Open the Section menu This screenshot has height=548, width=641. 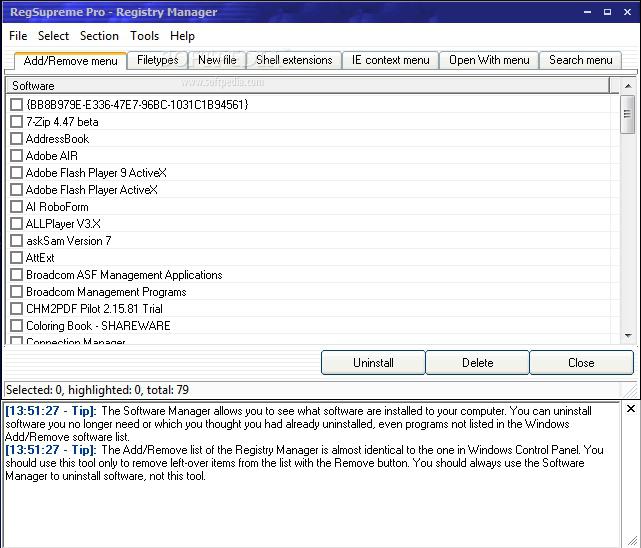pyautogui.click(x=99, y=36)
